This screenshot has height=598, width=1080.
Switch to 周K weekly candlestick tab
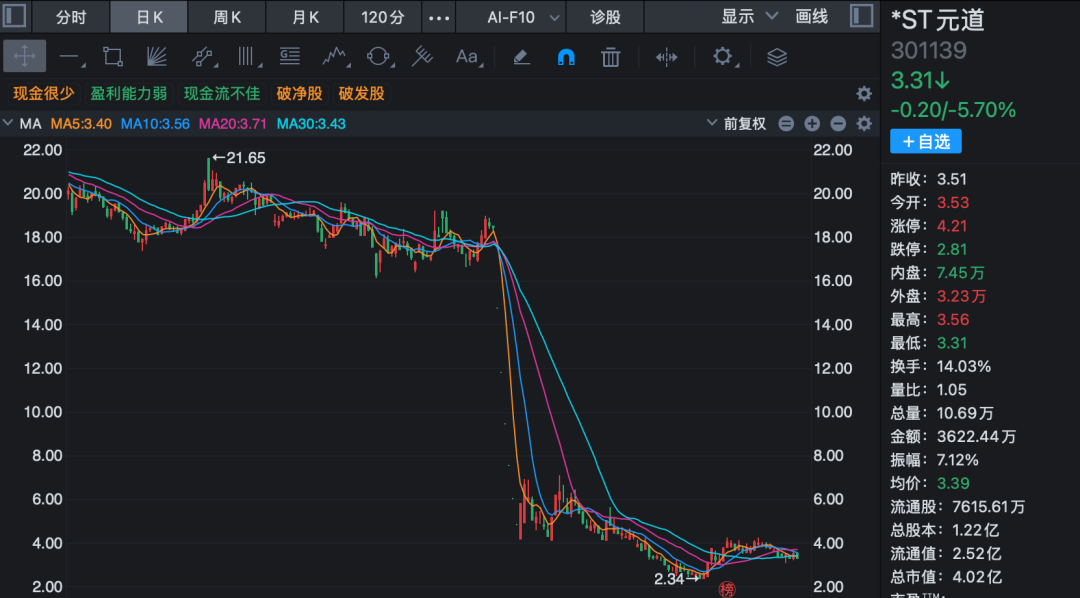pos(227,17)
